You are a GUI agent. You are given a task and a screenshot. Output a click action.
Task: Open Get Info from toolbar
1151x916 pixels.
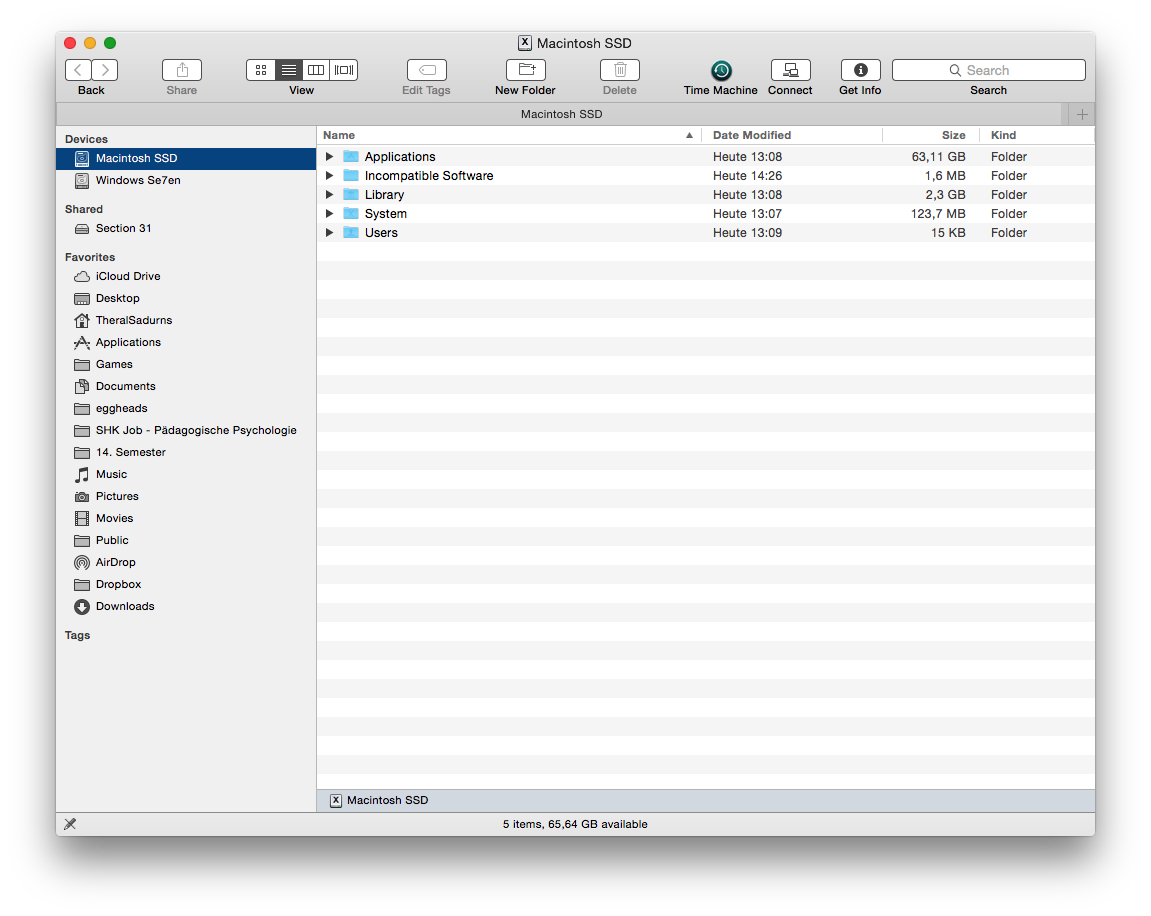(860, 70)
